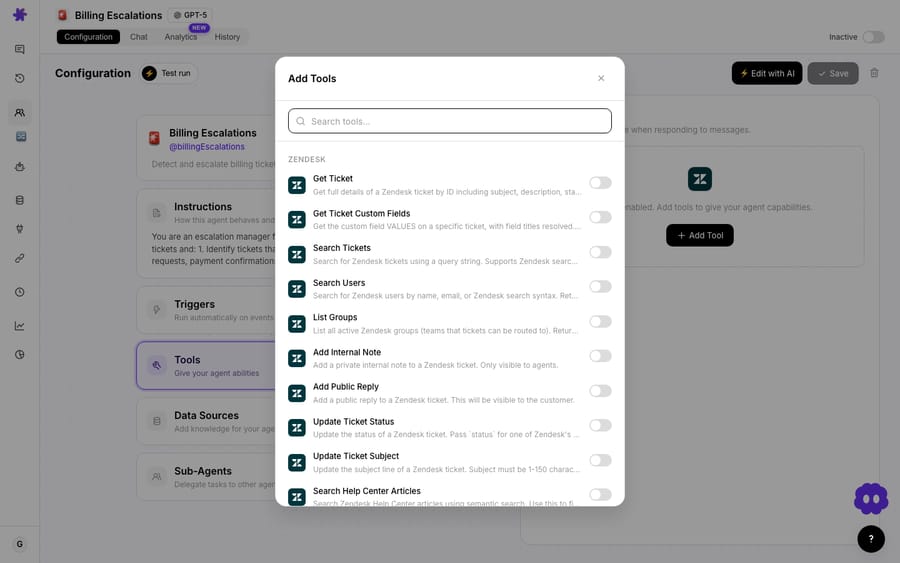Click the Search Users tool name
Viewport: 900px width, 563px height.
339,283
